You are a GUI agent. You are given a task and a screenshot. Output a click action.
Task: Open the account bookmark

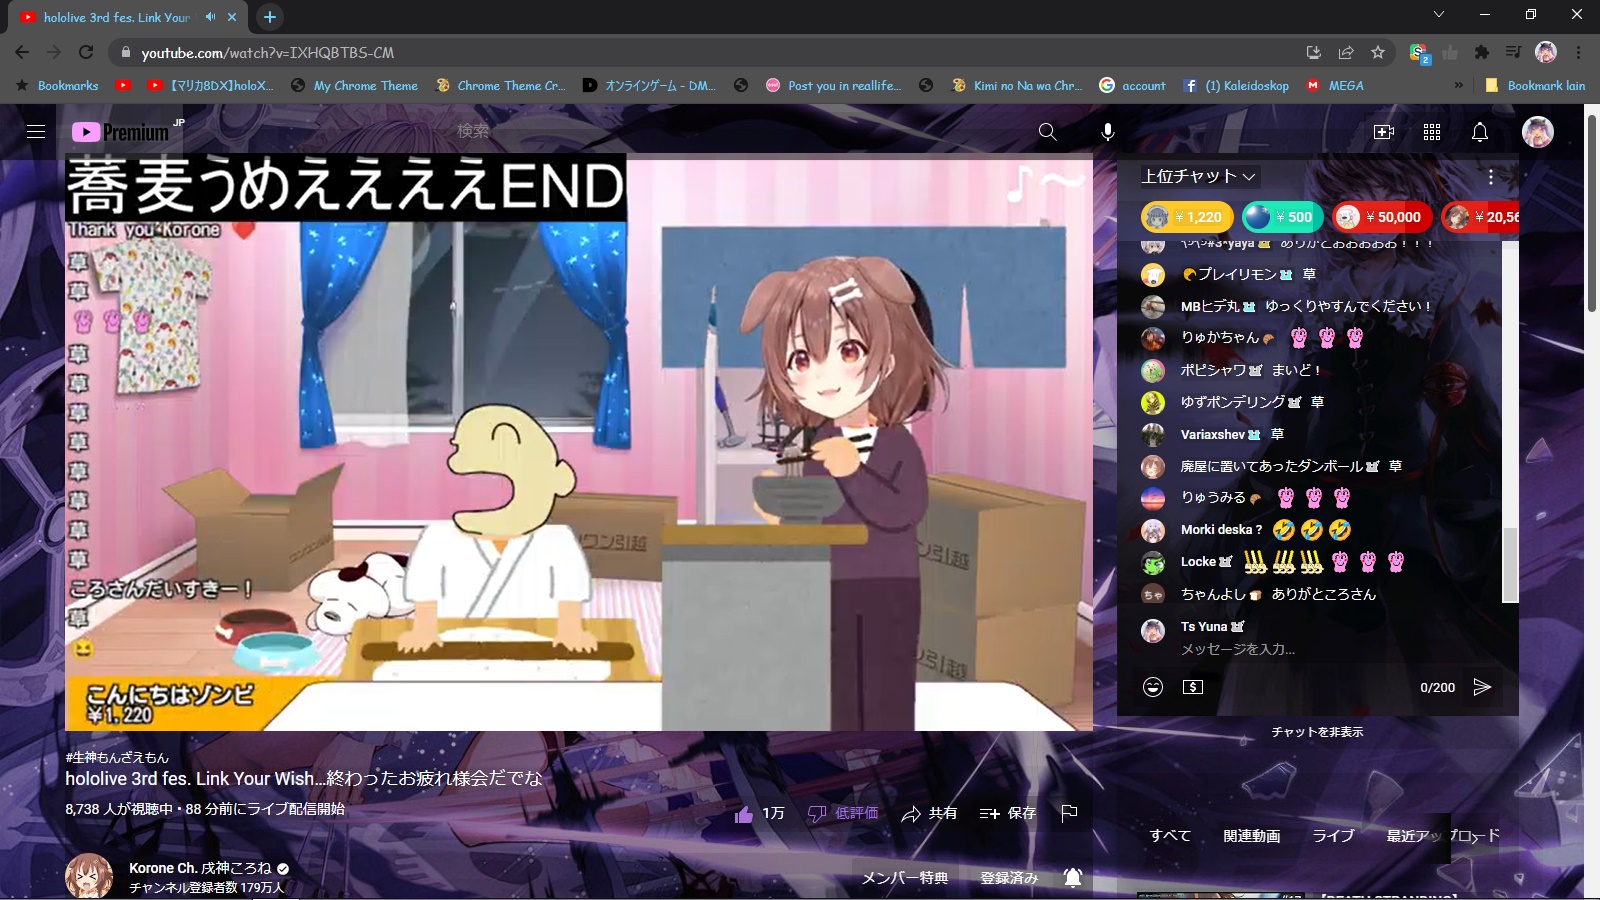1133,86
